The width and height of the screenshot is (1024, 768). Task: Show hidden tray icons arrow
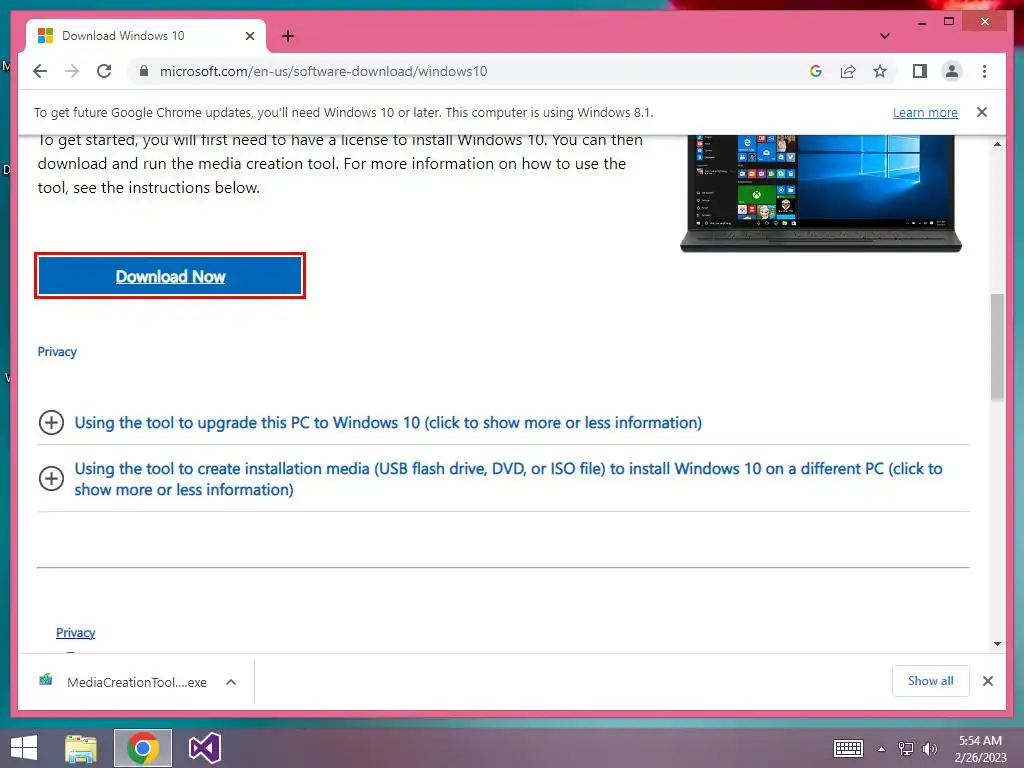point(882,749)
